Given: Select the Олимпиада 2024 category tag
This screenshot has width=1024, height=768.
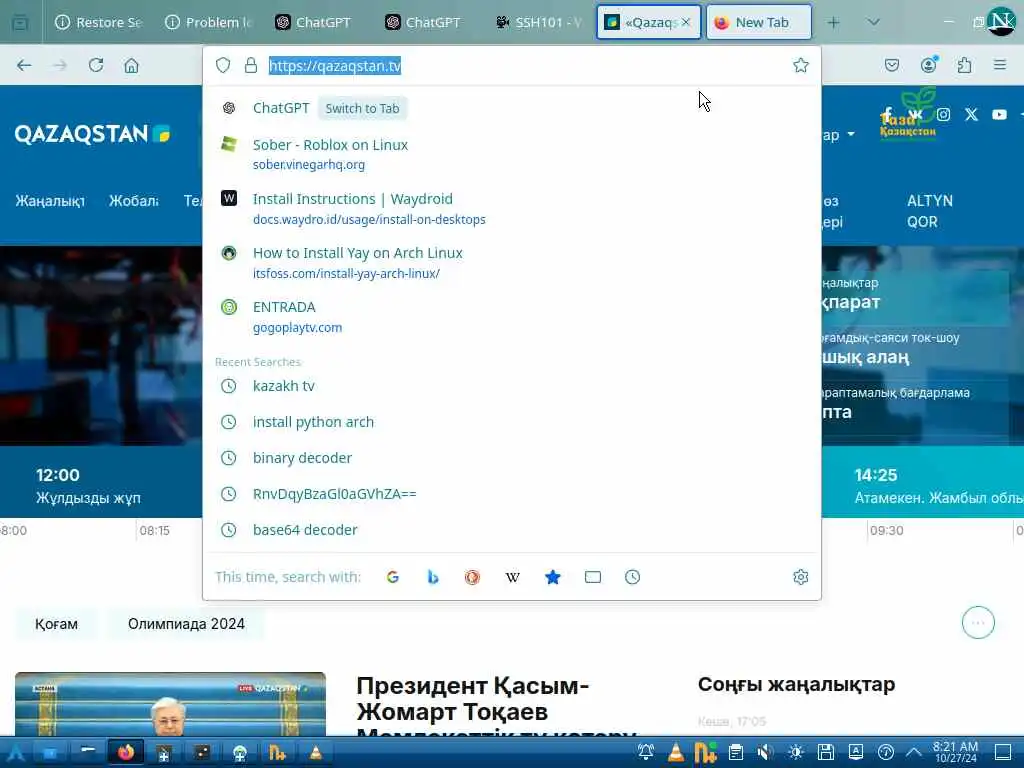Looking at the screenshot, I should 186,624.
